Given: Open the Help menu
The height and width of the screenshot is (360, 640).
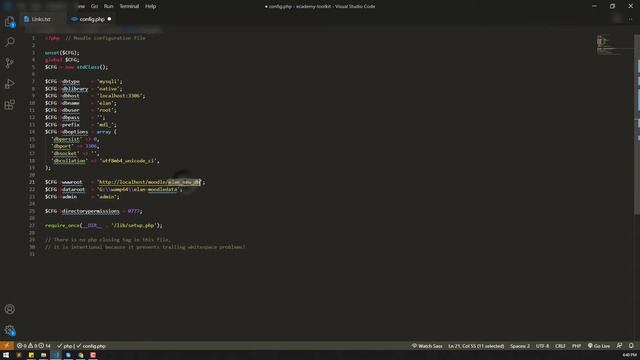Looking at the screenshot, I should pos(151,6).
